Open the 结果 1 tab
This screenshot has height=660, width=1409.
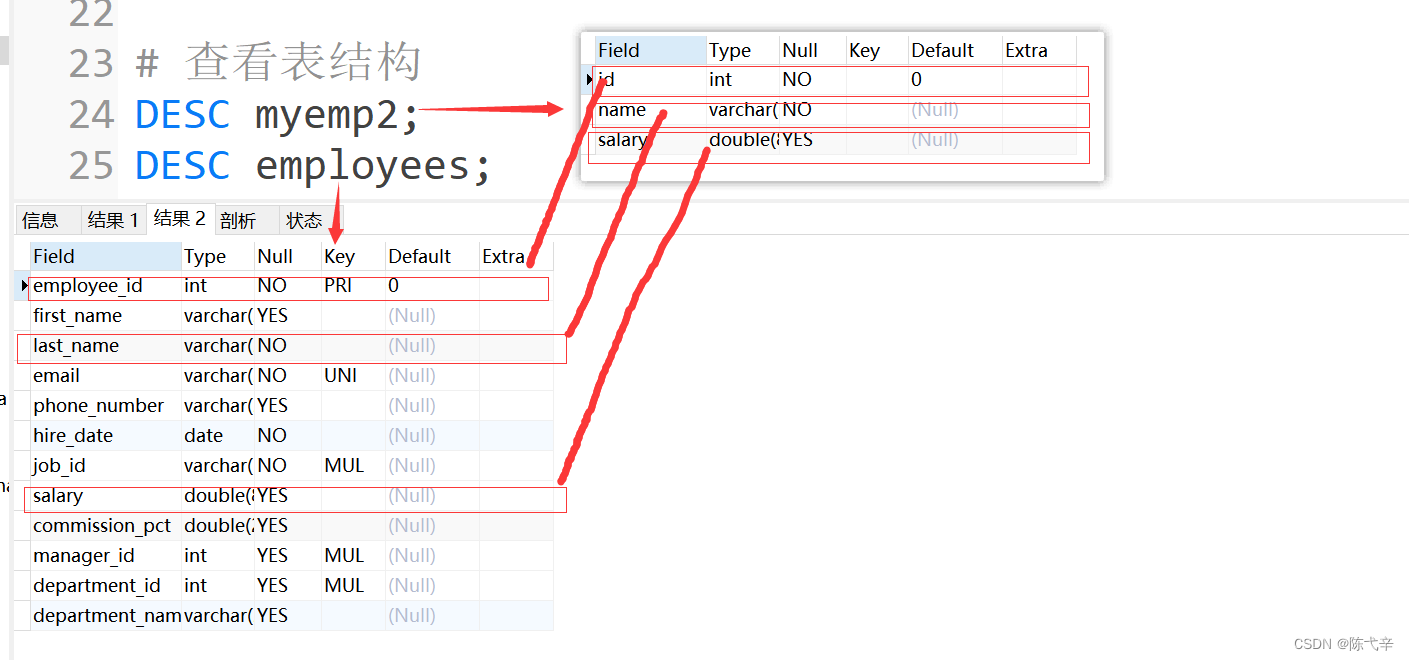point(113,221)
